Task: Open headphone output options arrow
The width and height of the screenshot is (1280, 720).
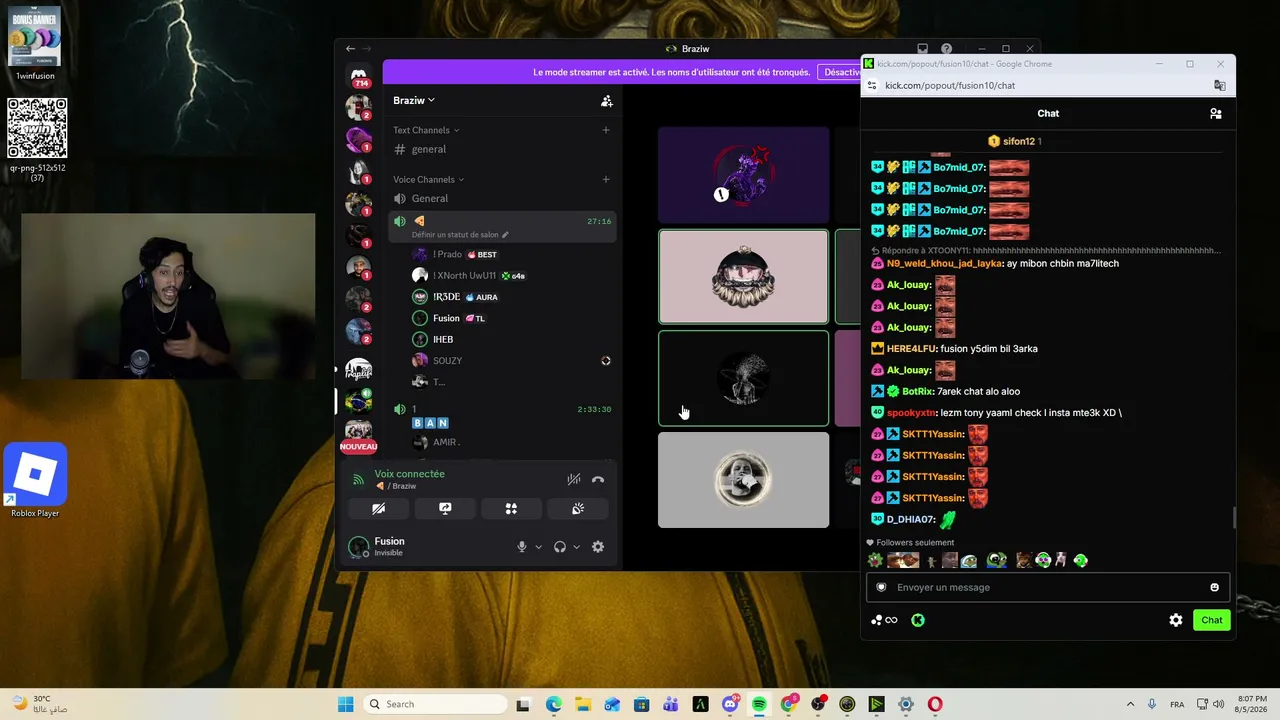Action: pyautogui.click(x=576, y=547)
